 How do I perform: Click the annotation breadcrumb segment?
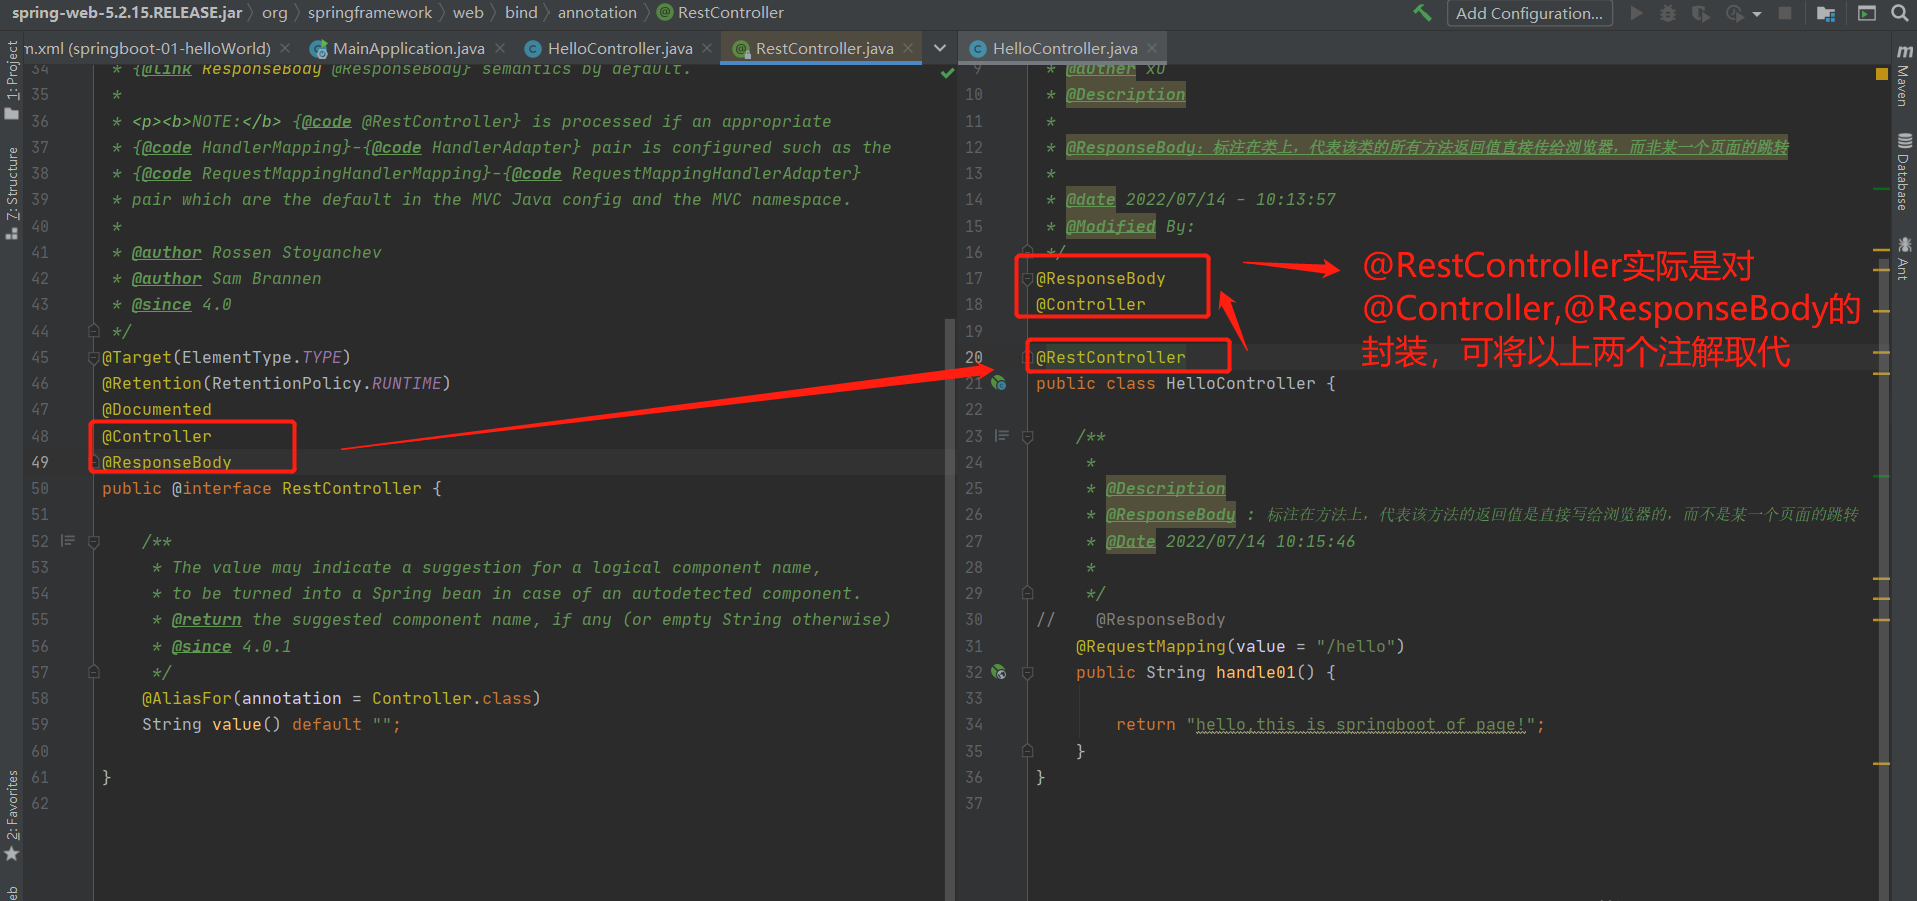pos(597,13)
